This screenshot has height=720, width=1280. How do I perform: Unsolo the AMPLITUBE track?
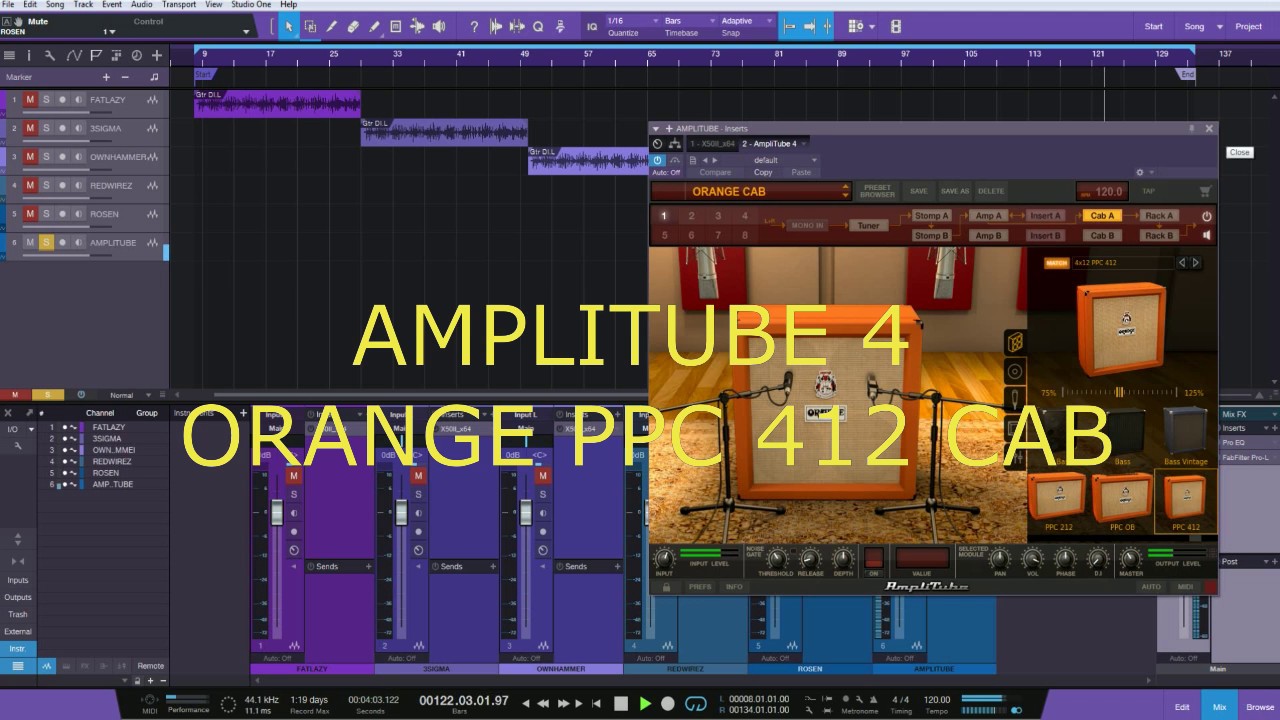click(x=46, y=242)
